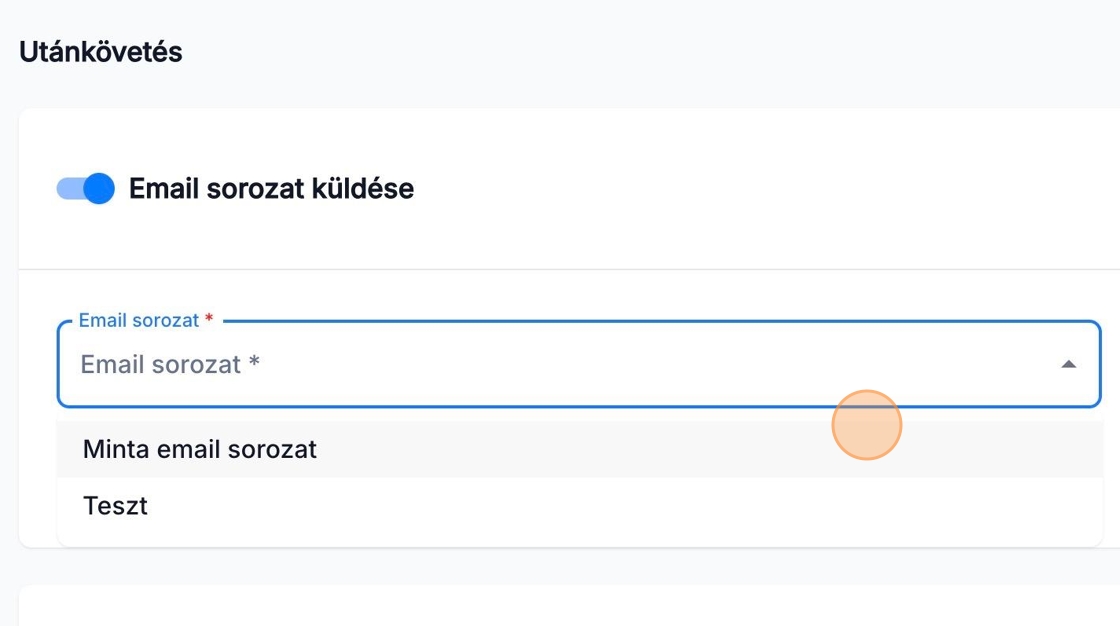
Task: Select the Minta email sorozat option
Action: [200, 449]
